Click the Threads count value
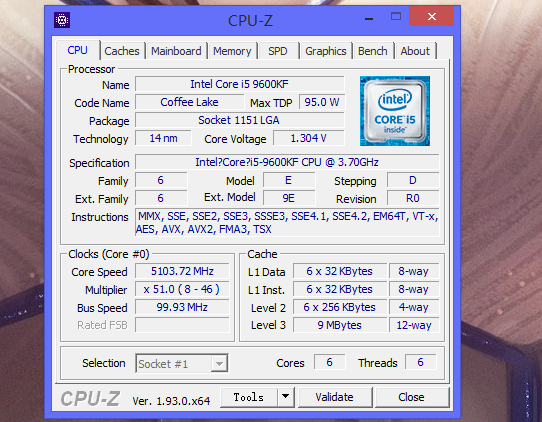The width and height of the screenshot is (542, 422). pos(420,362)
